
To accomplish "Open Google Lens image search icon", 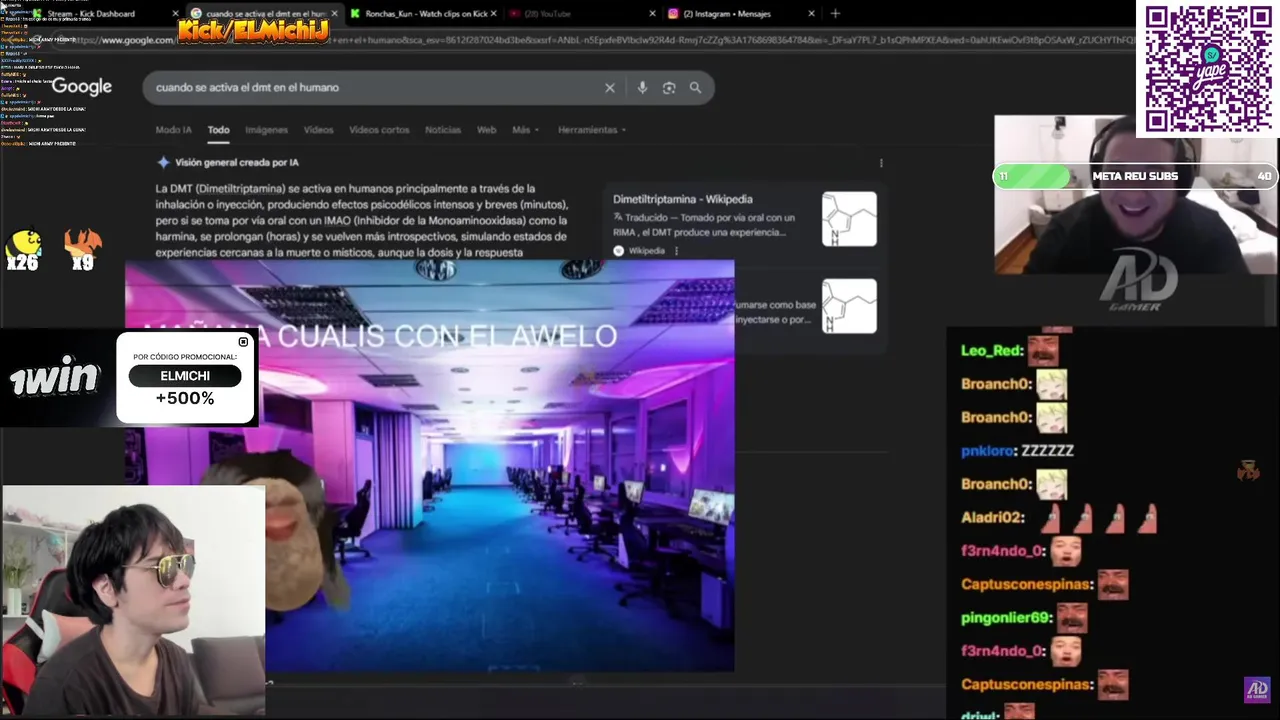I will point(669,88).
